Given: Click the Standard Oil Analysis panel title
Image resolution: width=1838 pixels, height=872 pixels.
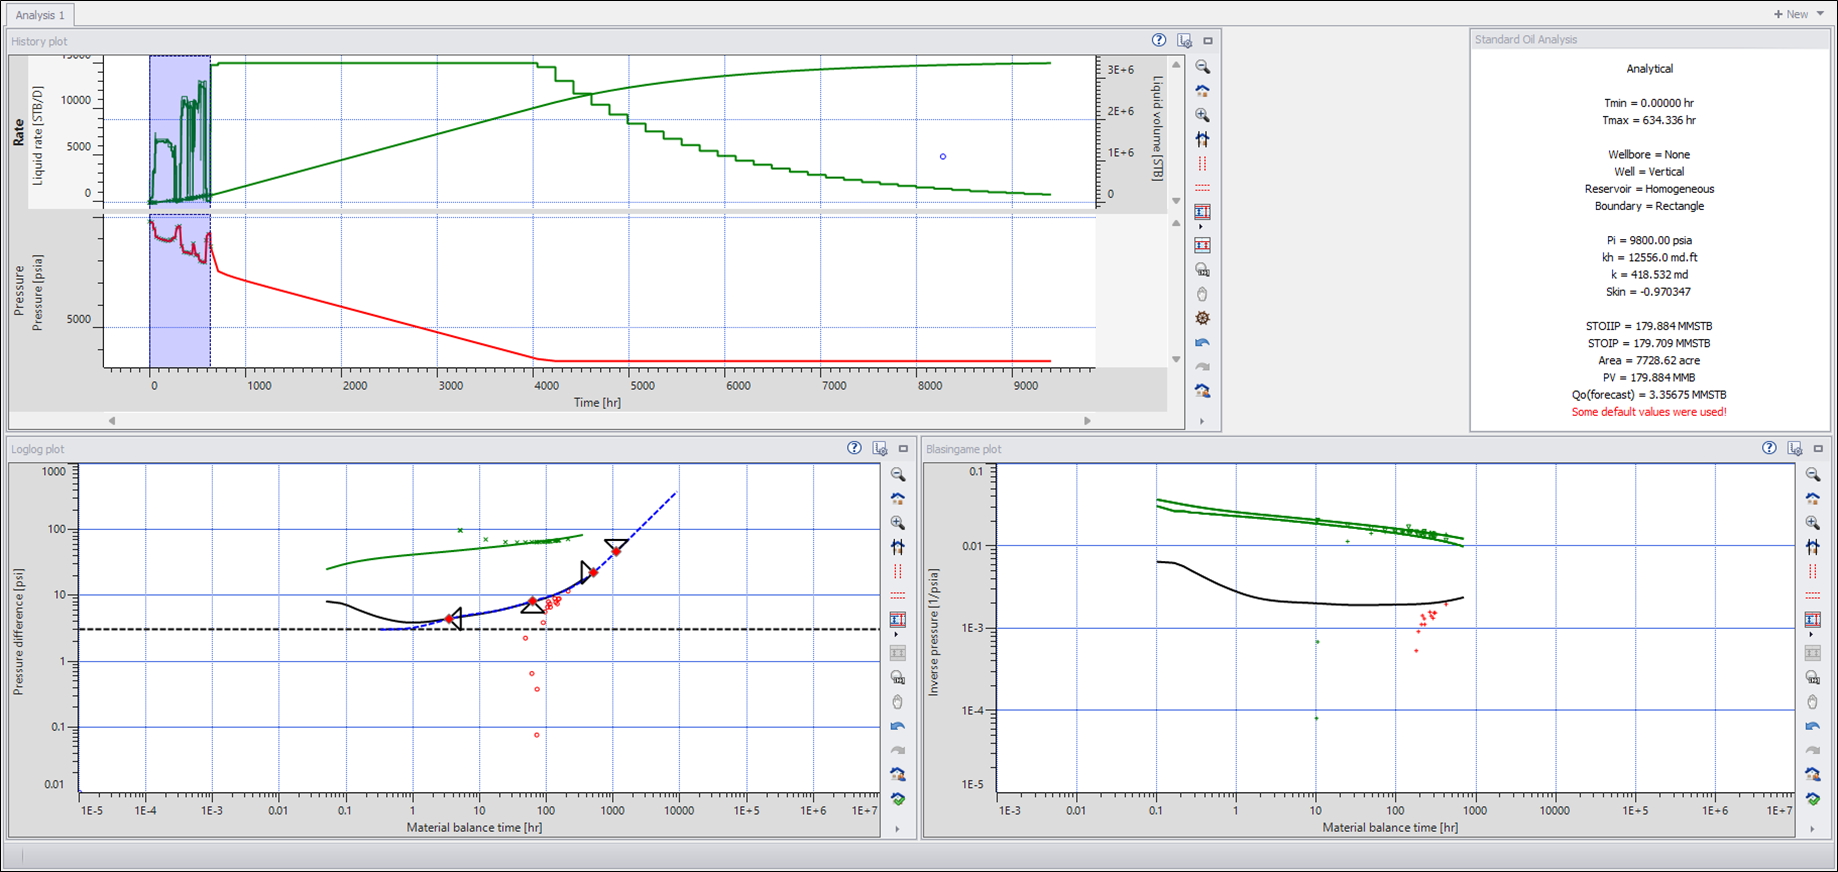Looking at the screenshot, I should [x=1526, y=40].
